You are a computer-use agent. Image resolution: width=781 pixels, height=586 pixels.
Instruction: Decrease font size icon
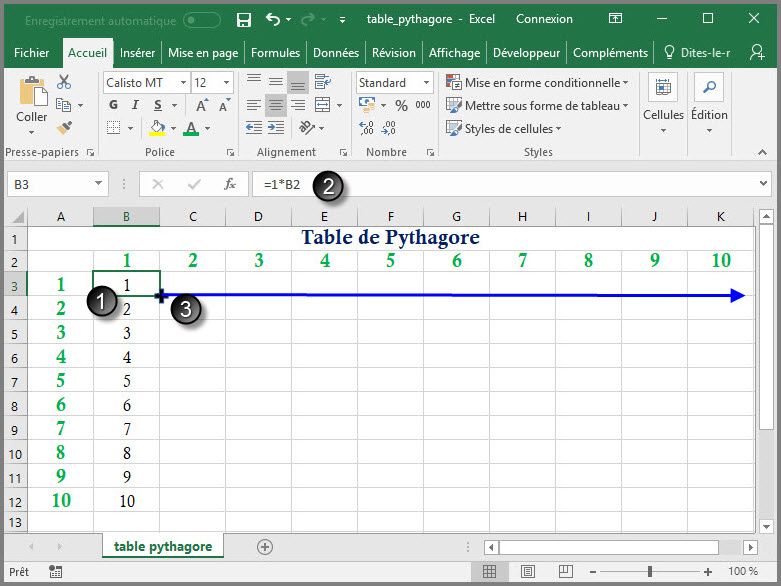pos(224,105)
